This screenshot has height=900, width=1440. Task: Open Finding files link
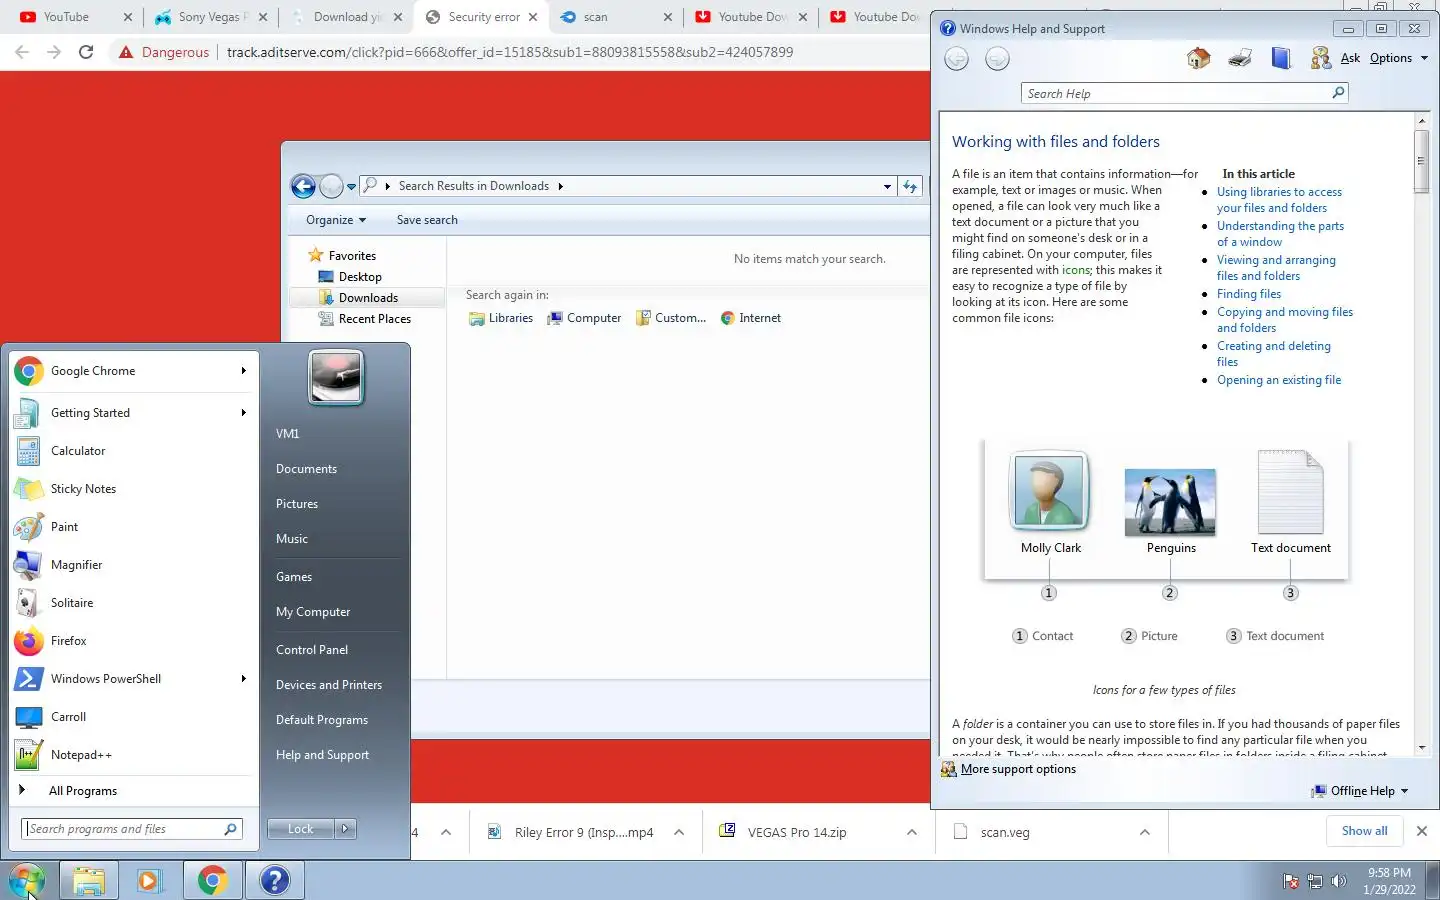(1249, 294)
